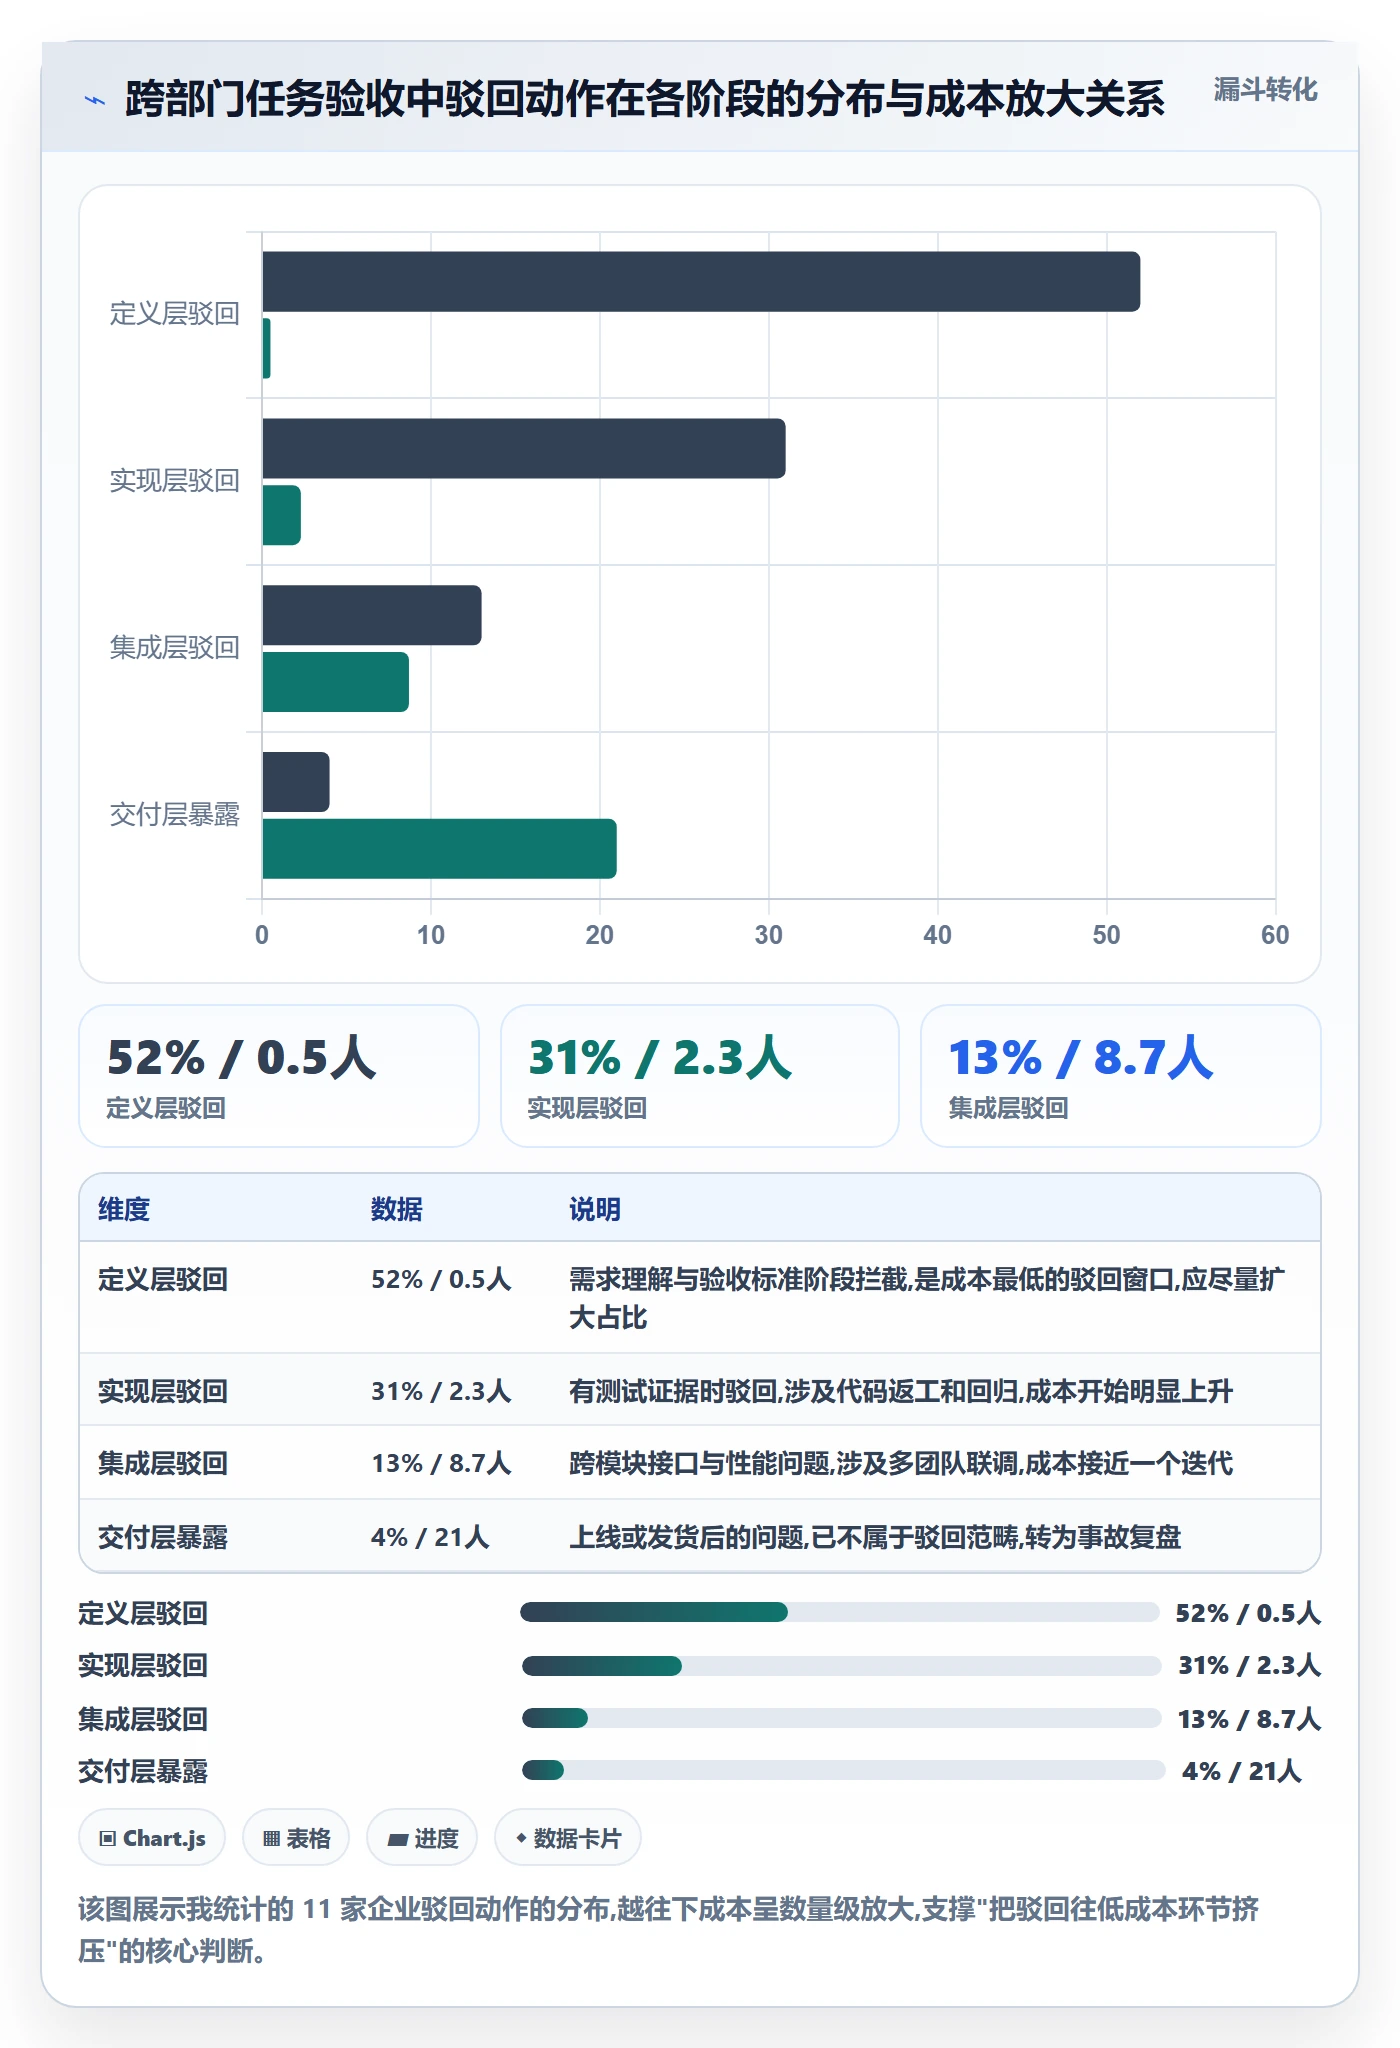This screenshot has width=1400, height=2048.
Task: Click the 实现层驳回 label on chart axis
Action: [175, 481]
